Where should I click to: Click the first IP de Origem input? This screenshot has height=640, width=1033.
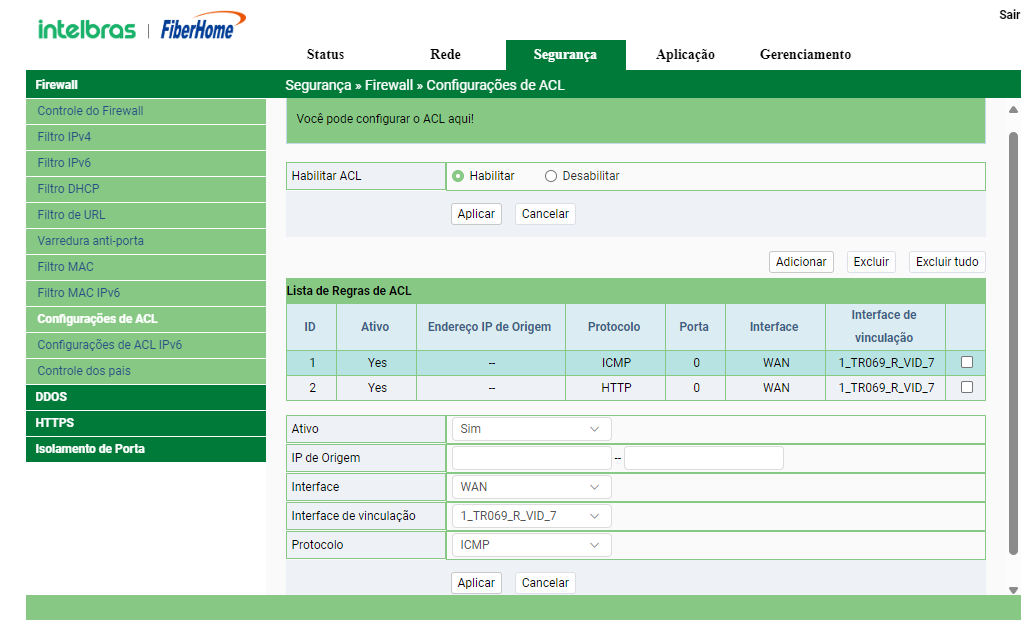(x=532, y=458)
